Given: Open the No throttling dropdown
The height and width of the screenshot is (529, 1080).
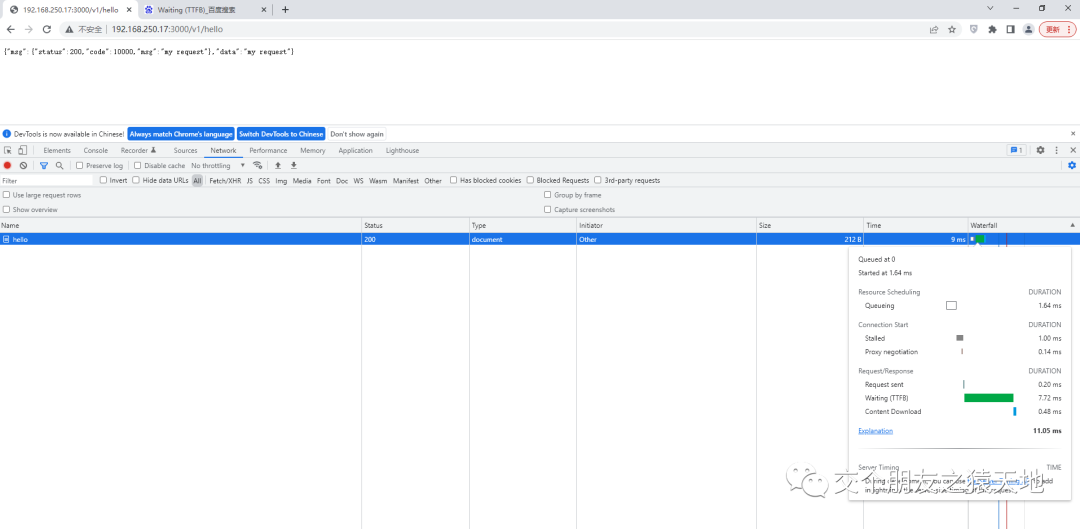Looking at the screenshot, I should coord(218,166).
